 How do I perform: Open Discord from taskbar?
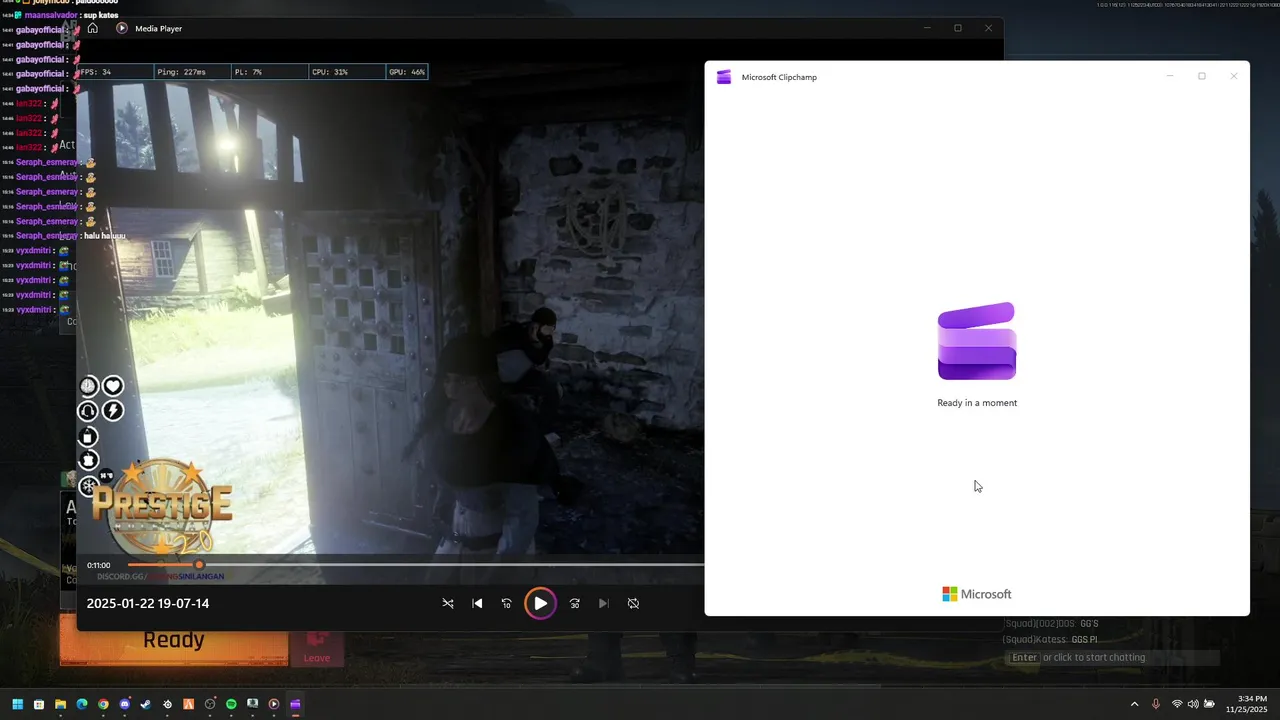click(125, 704)
